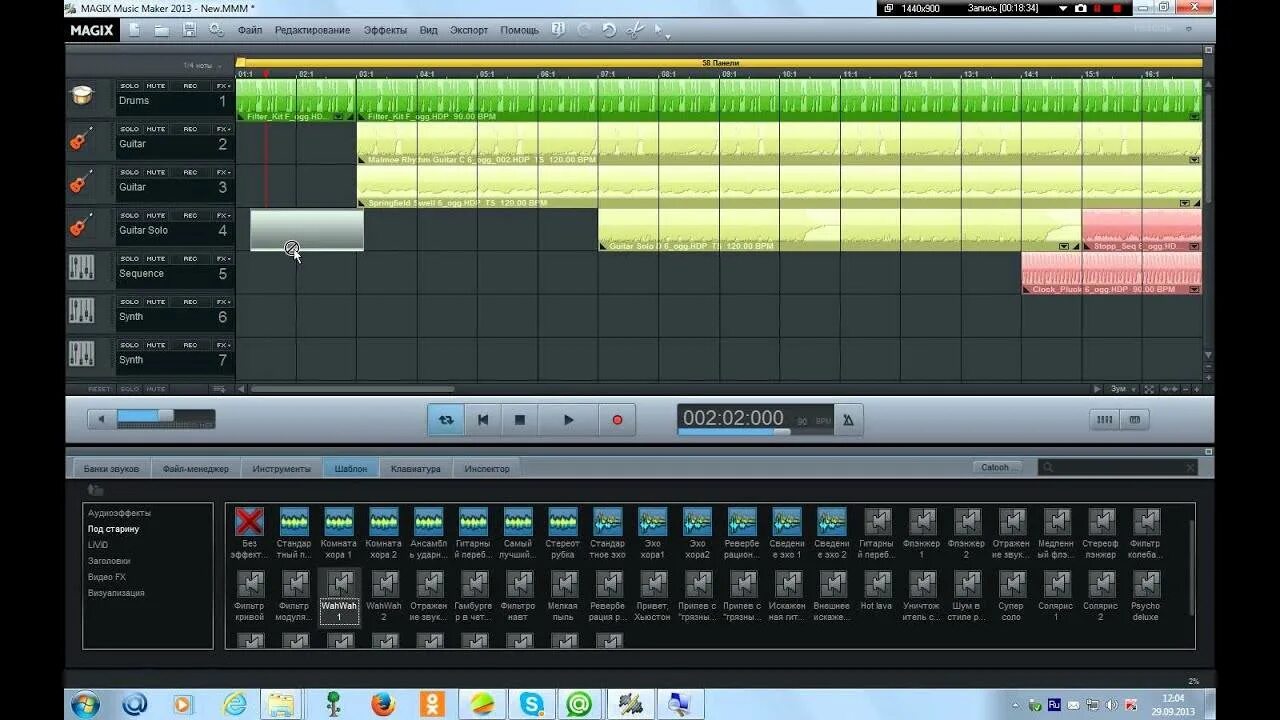Open the Зум zoom dropdown
The width and height of the screenshot is (1280, 720).
coord(1122,389)
